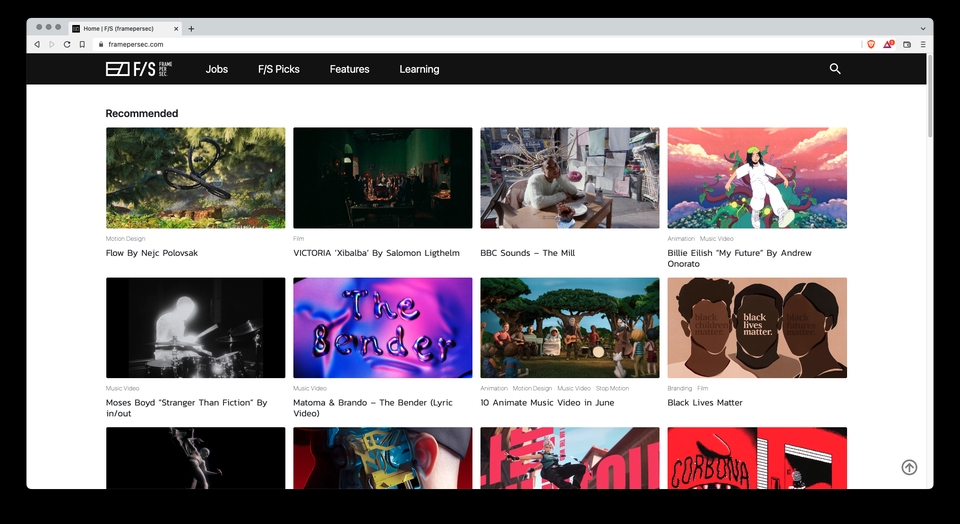Click the browser forward arrow
The image size is (960, 524).
pos(51,44)
